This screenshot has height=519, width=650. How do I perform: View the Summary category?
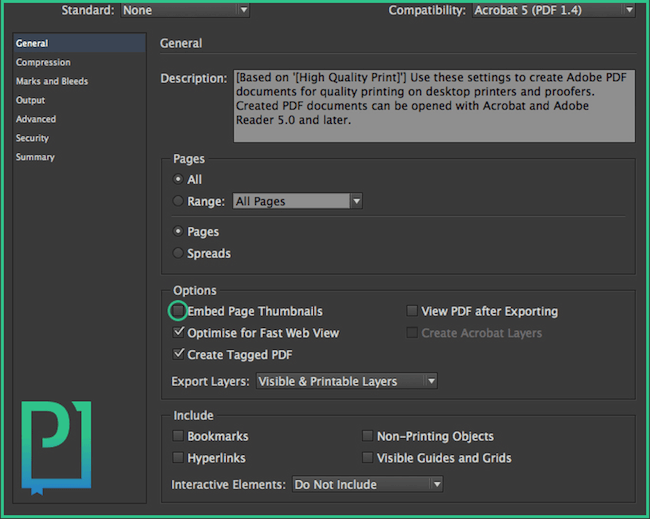35,157
